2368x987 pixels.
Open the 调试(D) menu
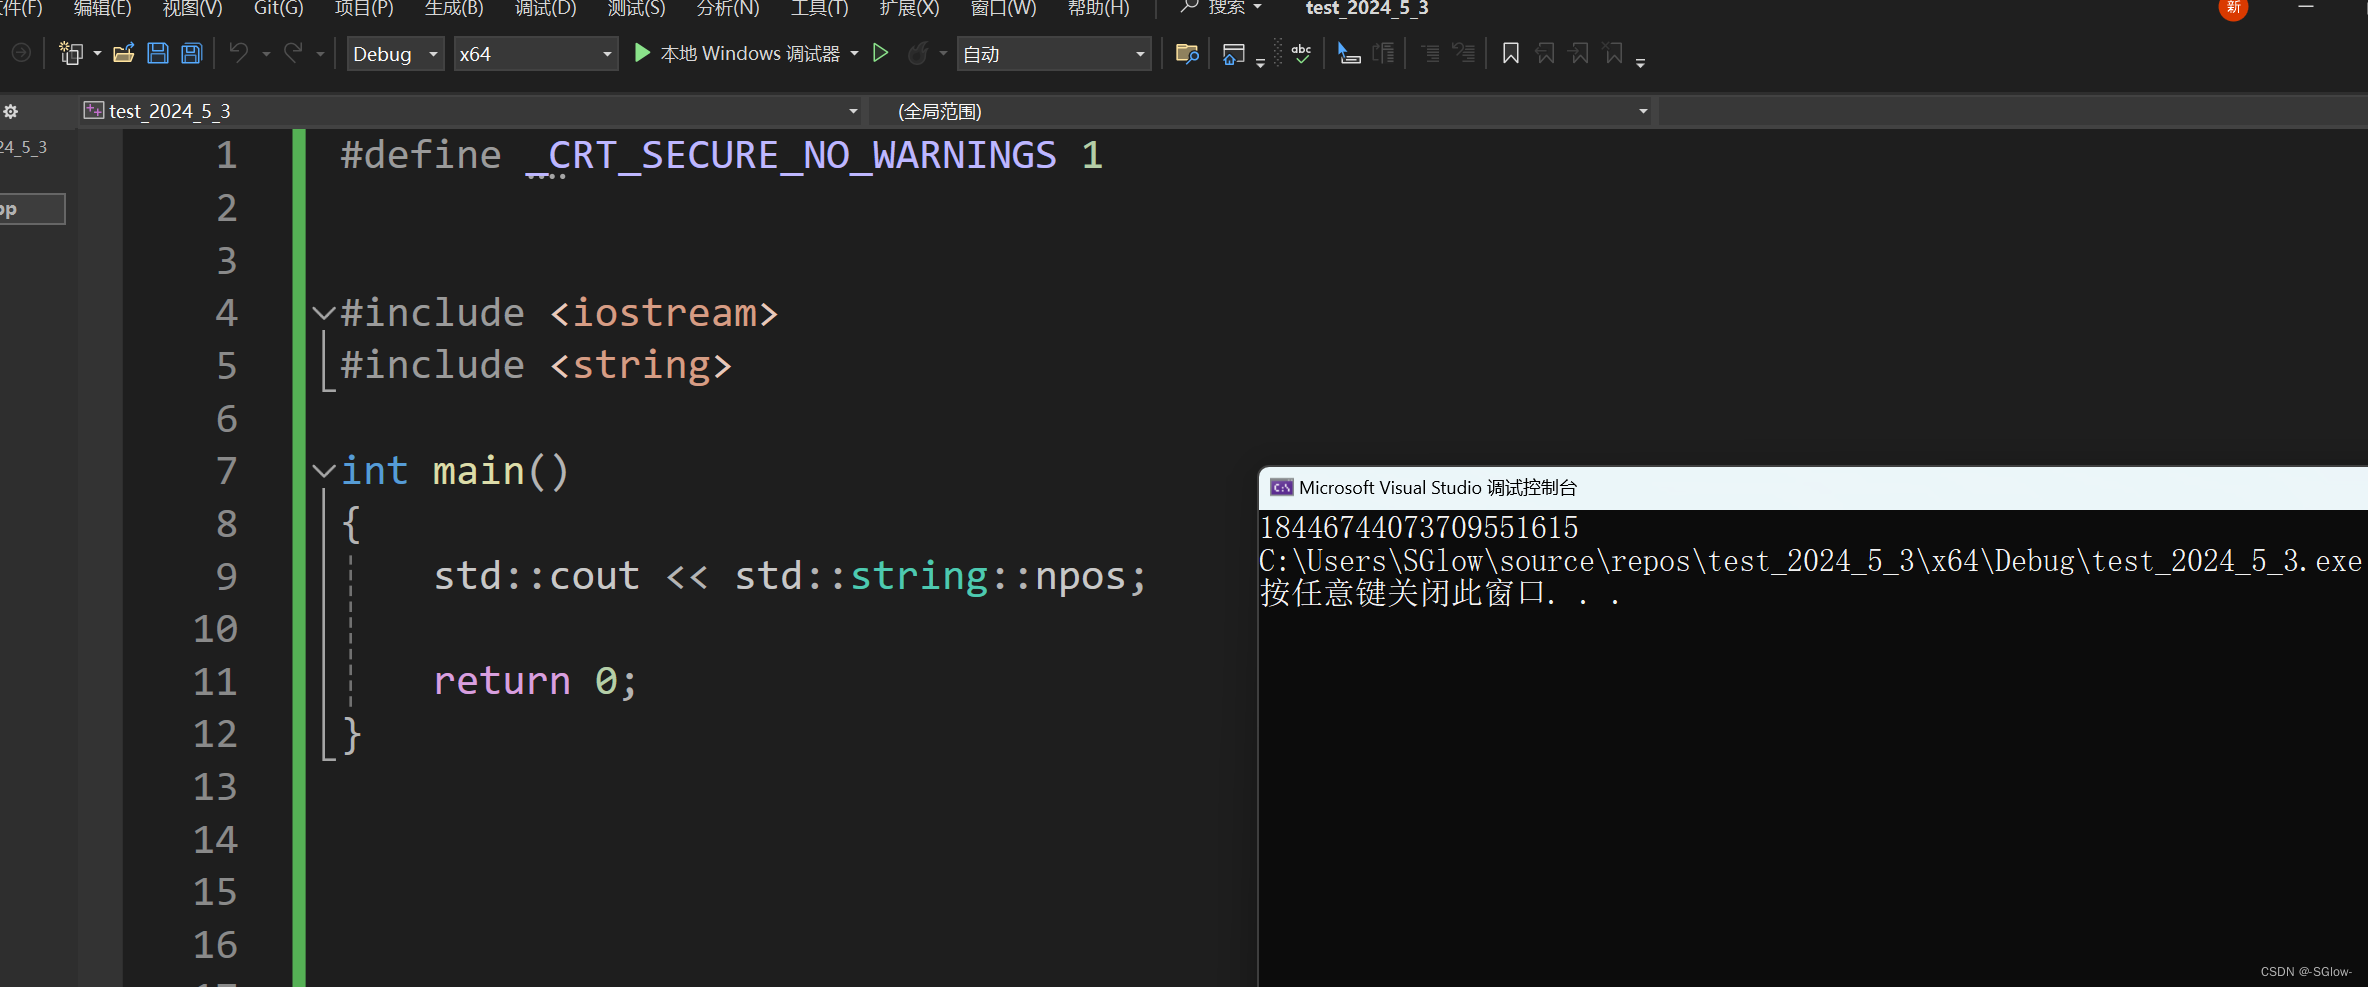[545, 10]
